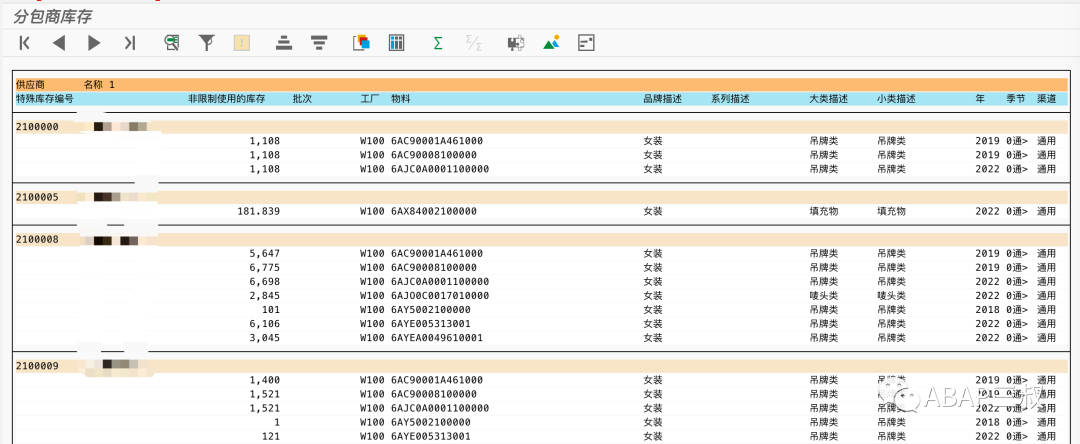Click the stock quantity 181.839
This screenshot has height=444, width=1080.
click(258, 211)
